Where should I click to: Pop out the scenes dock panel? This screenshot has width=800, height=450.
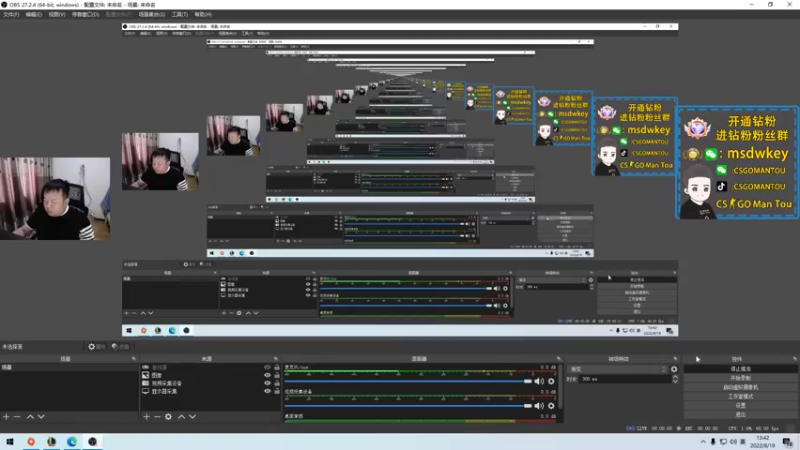coord(134,359)
